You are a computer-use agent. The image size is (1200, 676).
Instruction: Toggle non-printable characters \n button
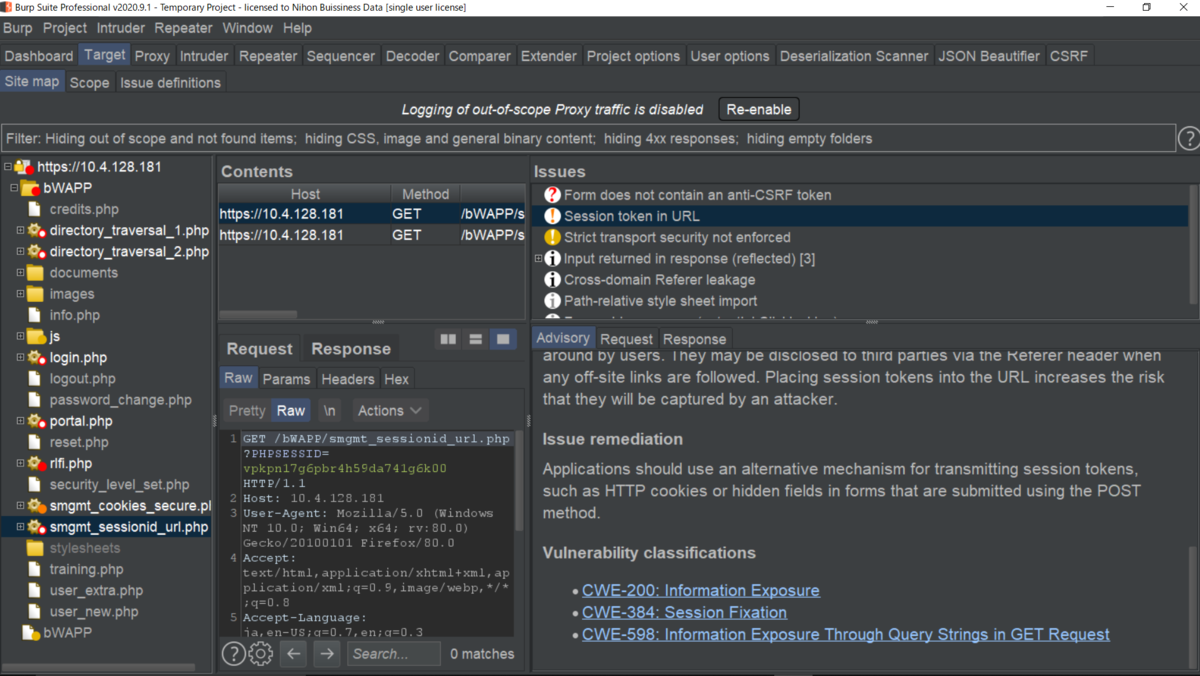click(x=330, y=411)
